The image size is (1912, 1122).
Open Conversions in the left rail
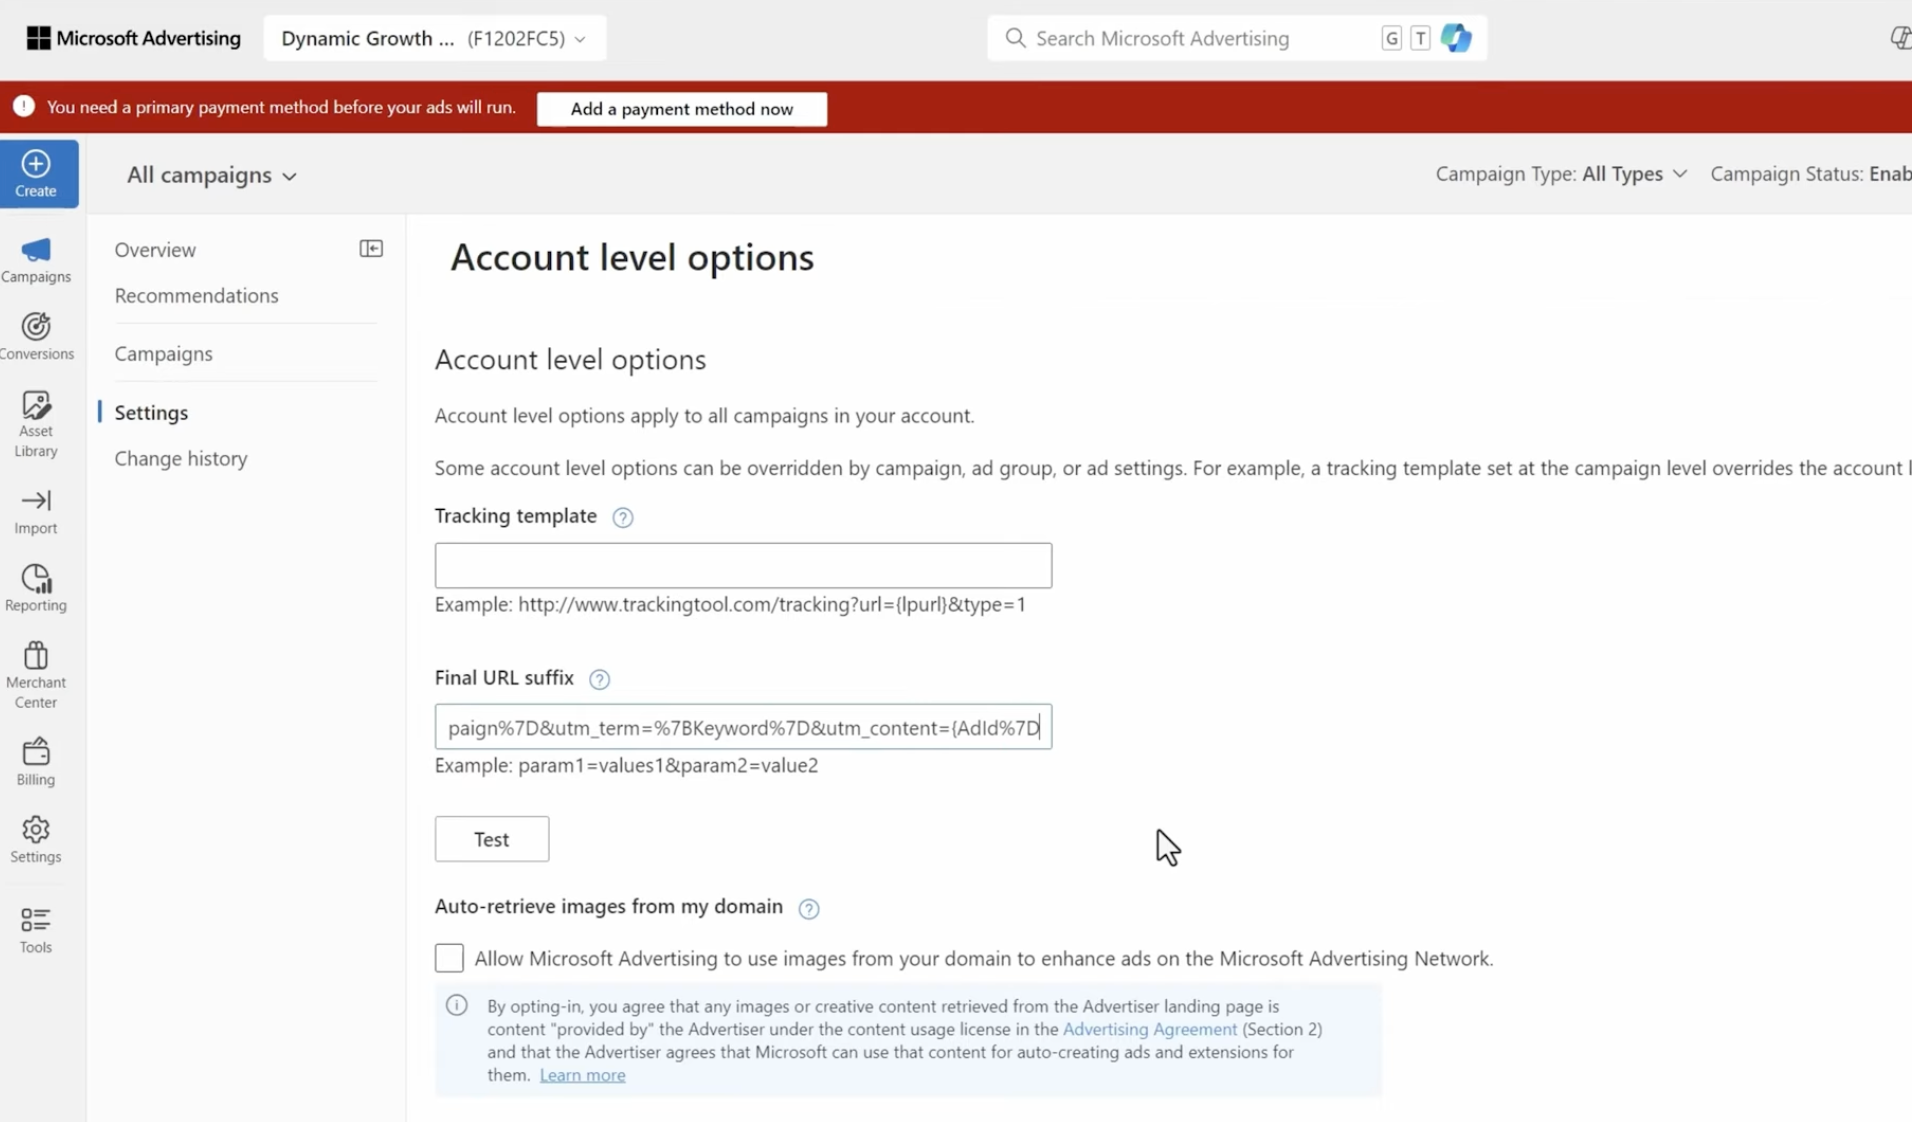[36, 337]
